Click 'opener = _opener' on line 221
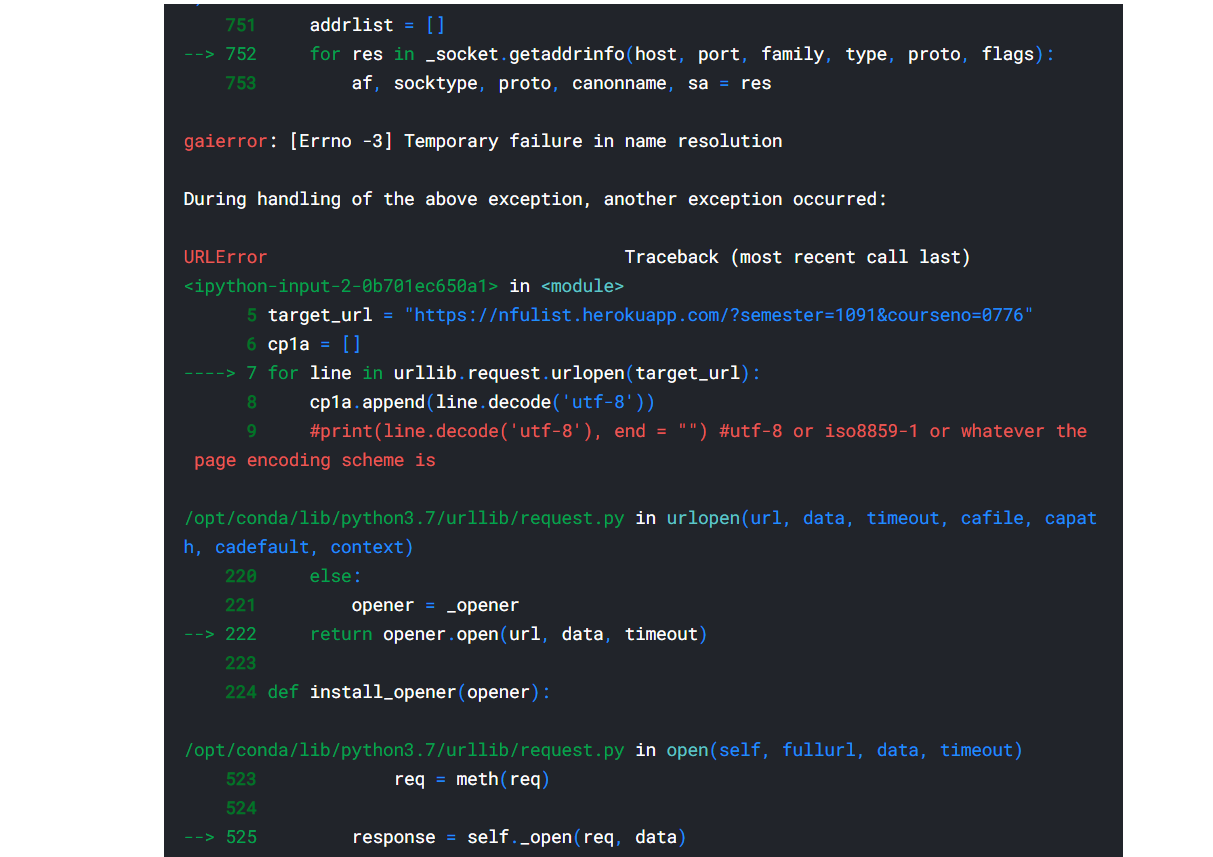This screenshot has height=857, width=1213. pyautogui.click(x=435, y=605)
